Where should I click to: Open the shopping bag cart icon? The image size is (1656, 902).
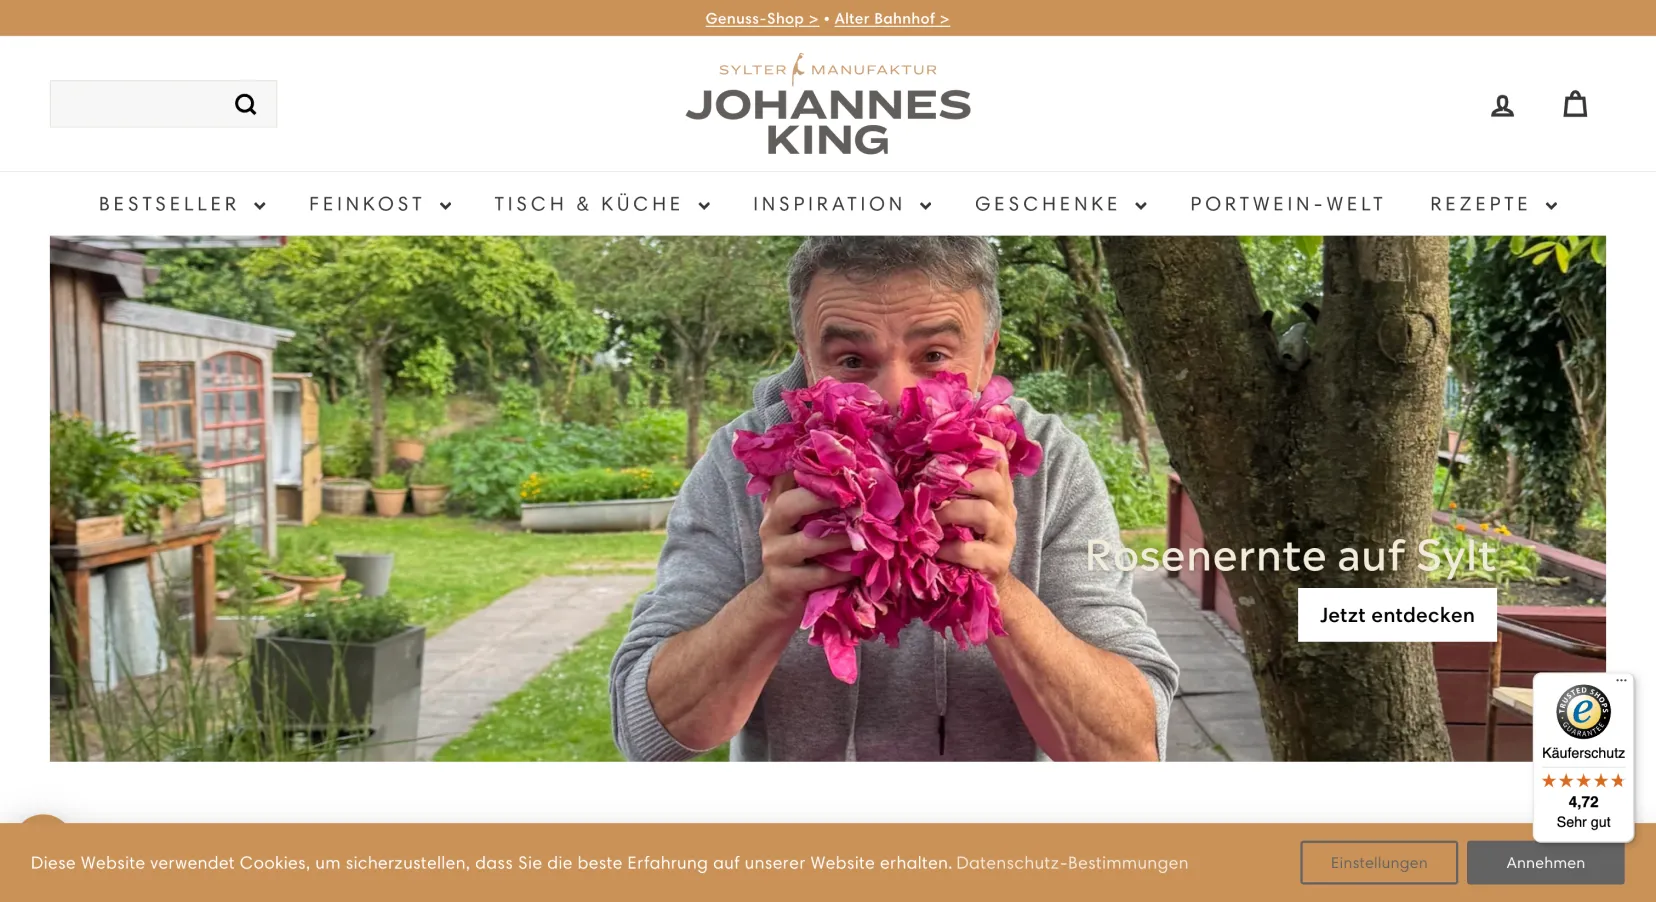(1575, 104)
